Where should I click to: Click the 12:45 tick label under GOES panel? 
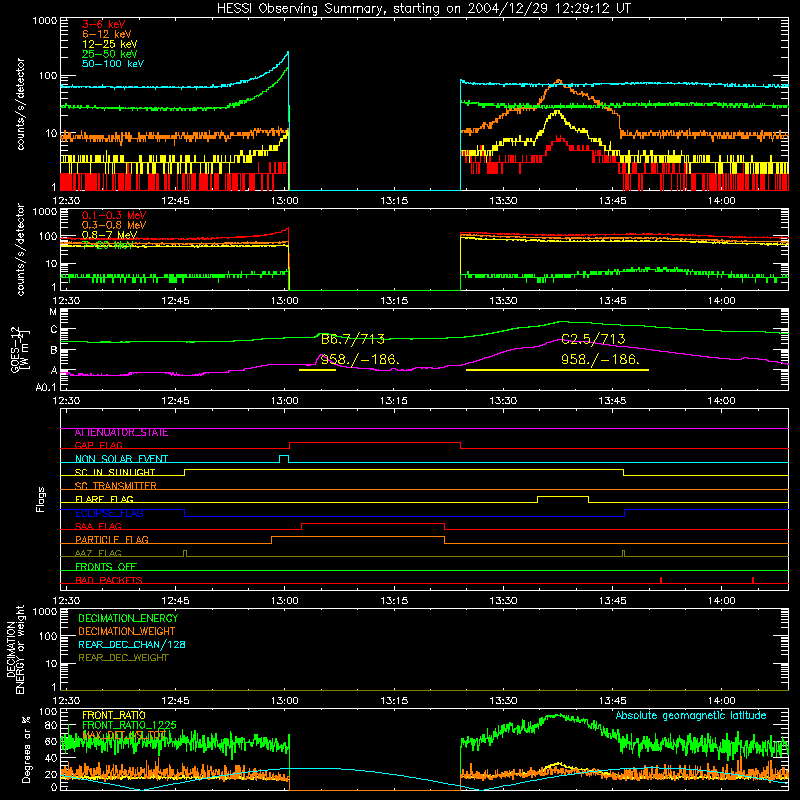[175, 401]
